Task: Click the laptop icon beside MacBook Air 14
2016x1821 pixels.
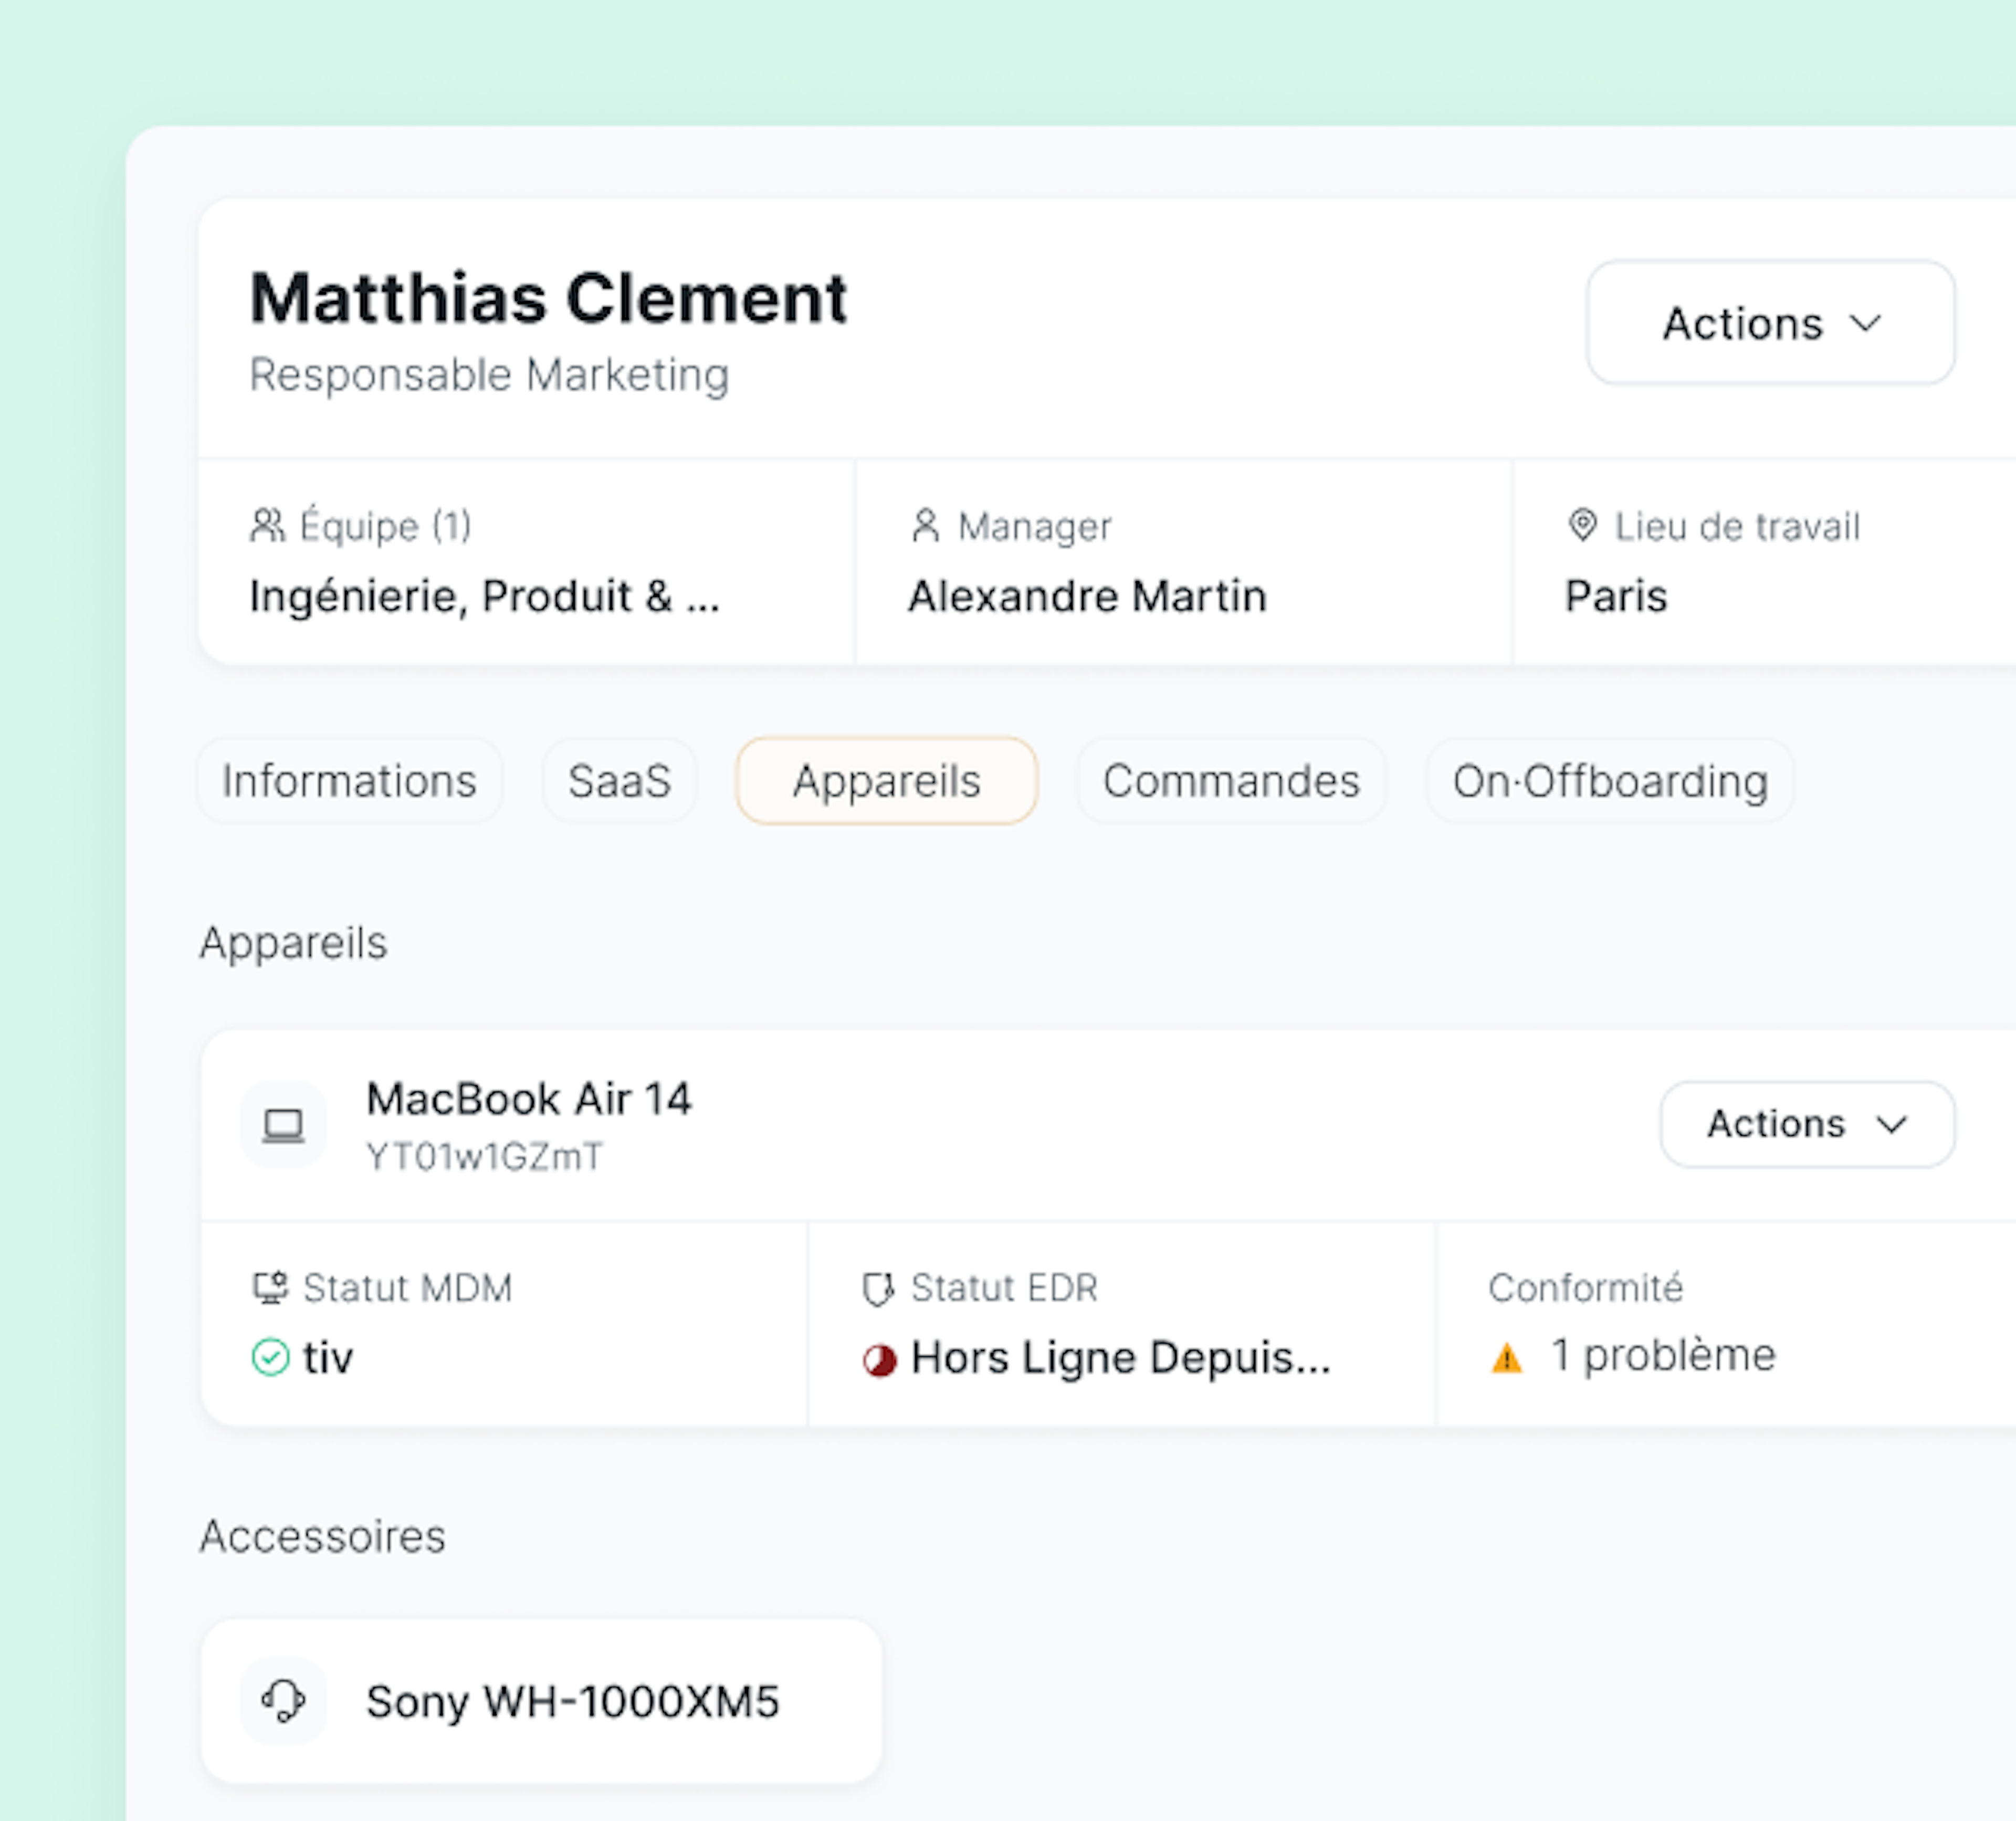Action: 283,1125
